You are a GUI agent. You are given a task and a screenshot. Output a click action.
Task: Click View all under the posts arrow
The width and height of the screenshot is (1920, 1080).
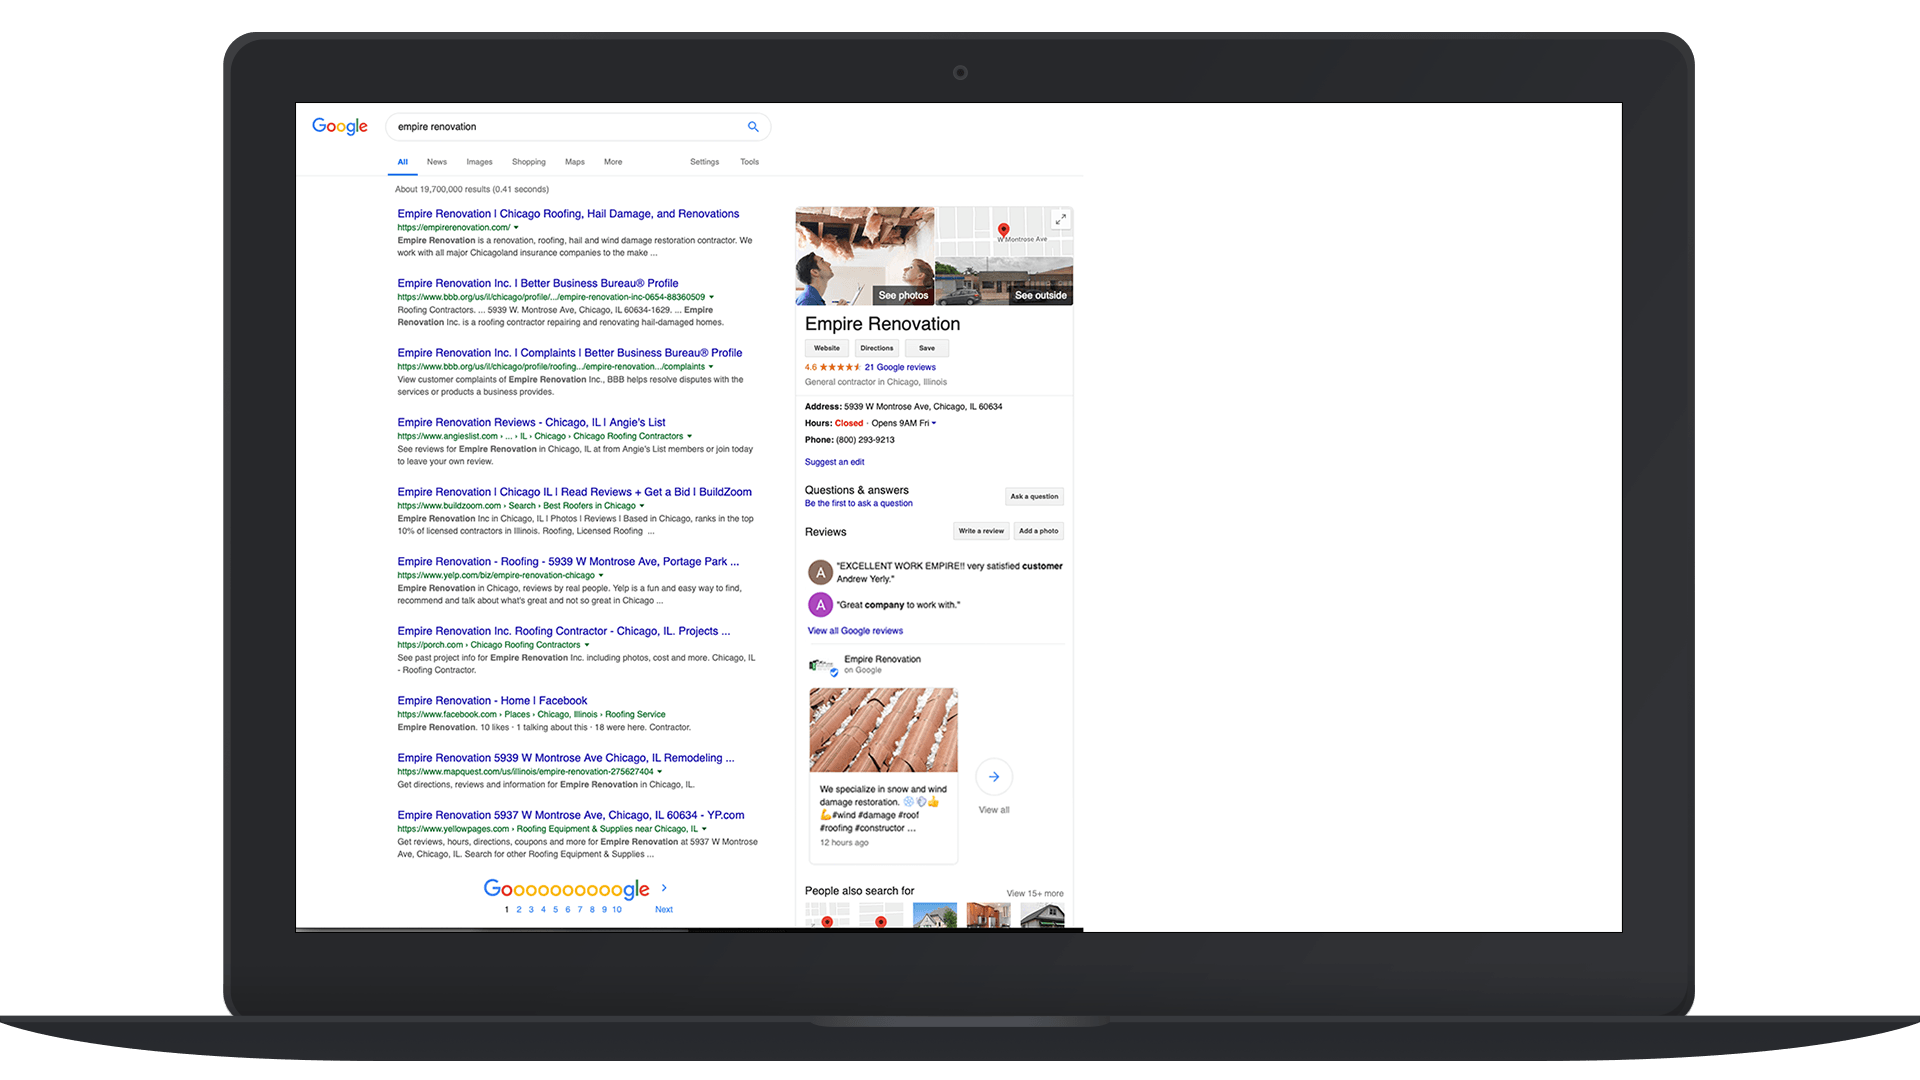coord(994,810)
